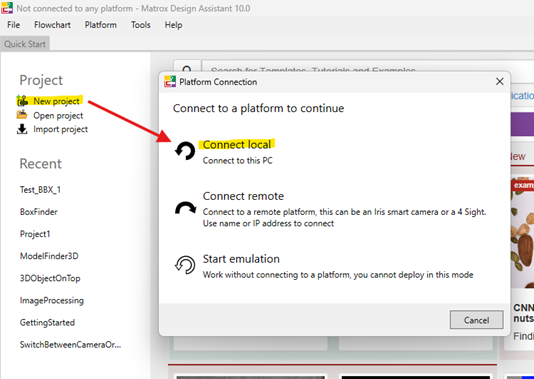Viewport: 534px width, 379px height.
Task: Click the Open project folder icon
Action: 22,115
